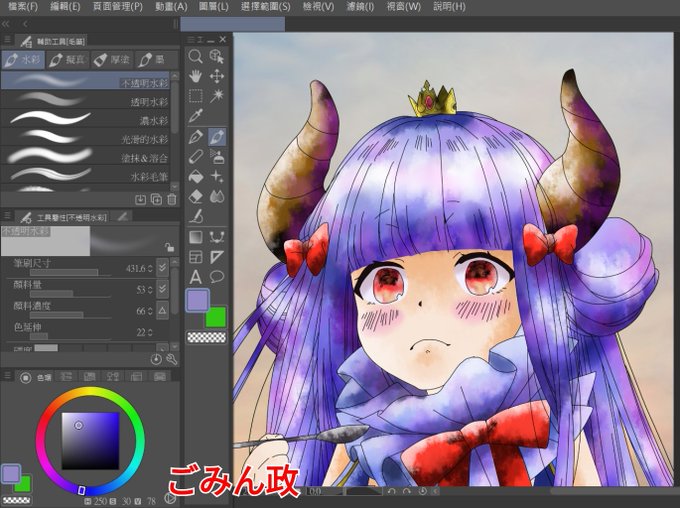Expand the amount of paint dynamics dropdown
This screenshot has width=680, height=508.
tap(162, 289)
